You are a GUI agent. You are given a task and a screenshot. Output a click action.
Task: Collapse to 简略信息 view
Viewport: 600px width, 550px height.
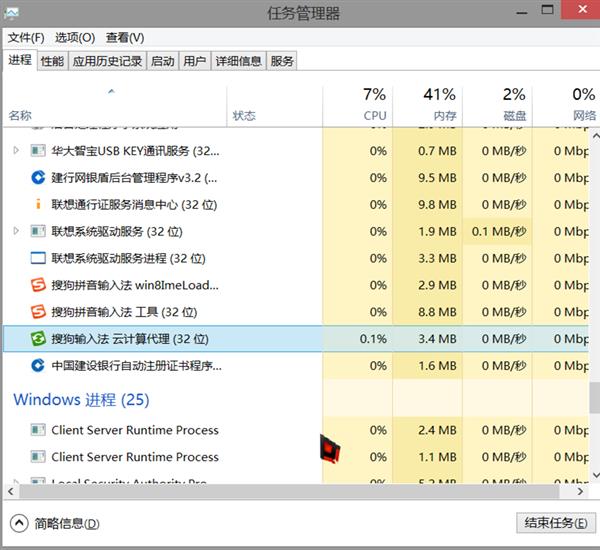(55, 523)
